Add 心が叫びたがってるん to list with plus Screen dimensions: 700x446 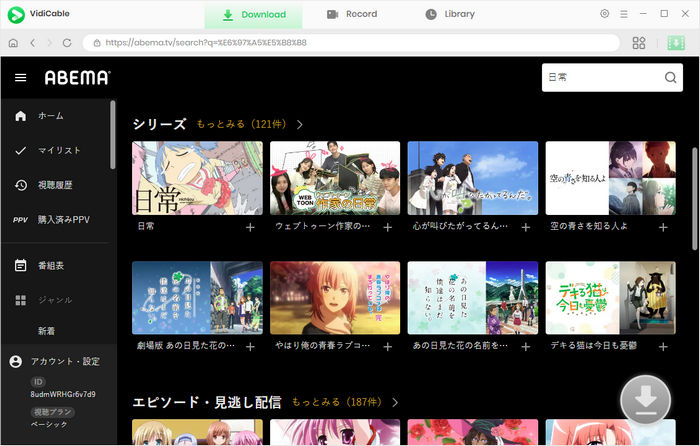pos(525,228)
